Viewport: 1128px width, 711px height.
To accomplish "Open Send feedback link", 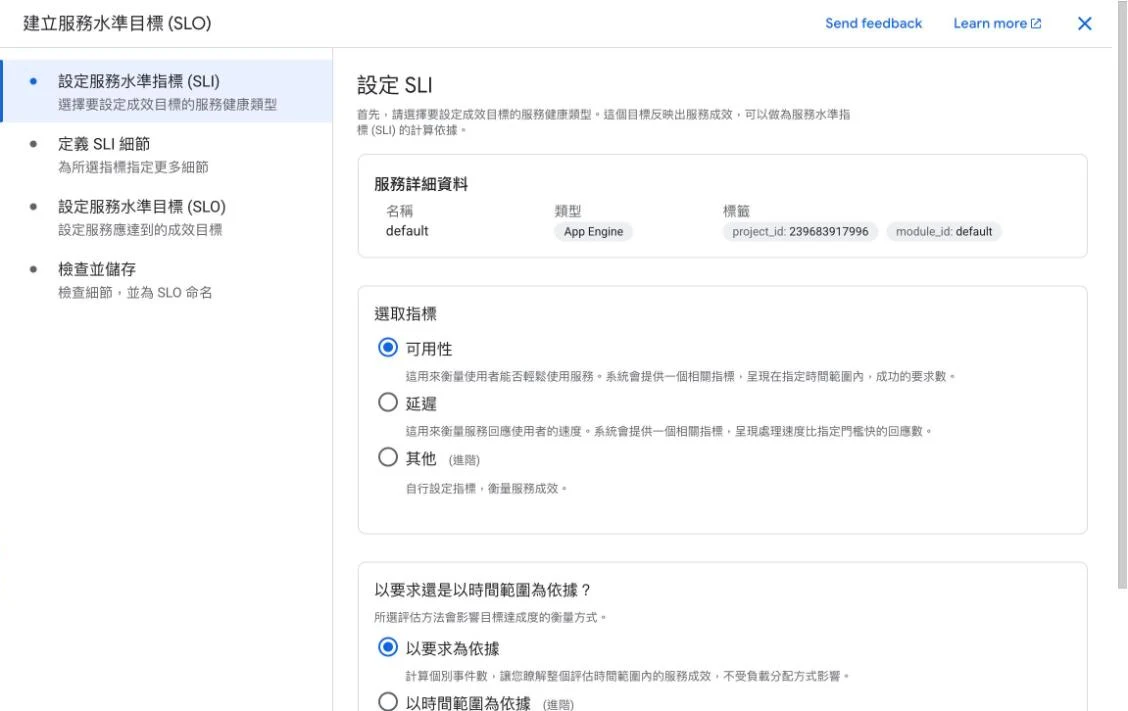I will pyautogui.click(x=873, y=23).
